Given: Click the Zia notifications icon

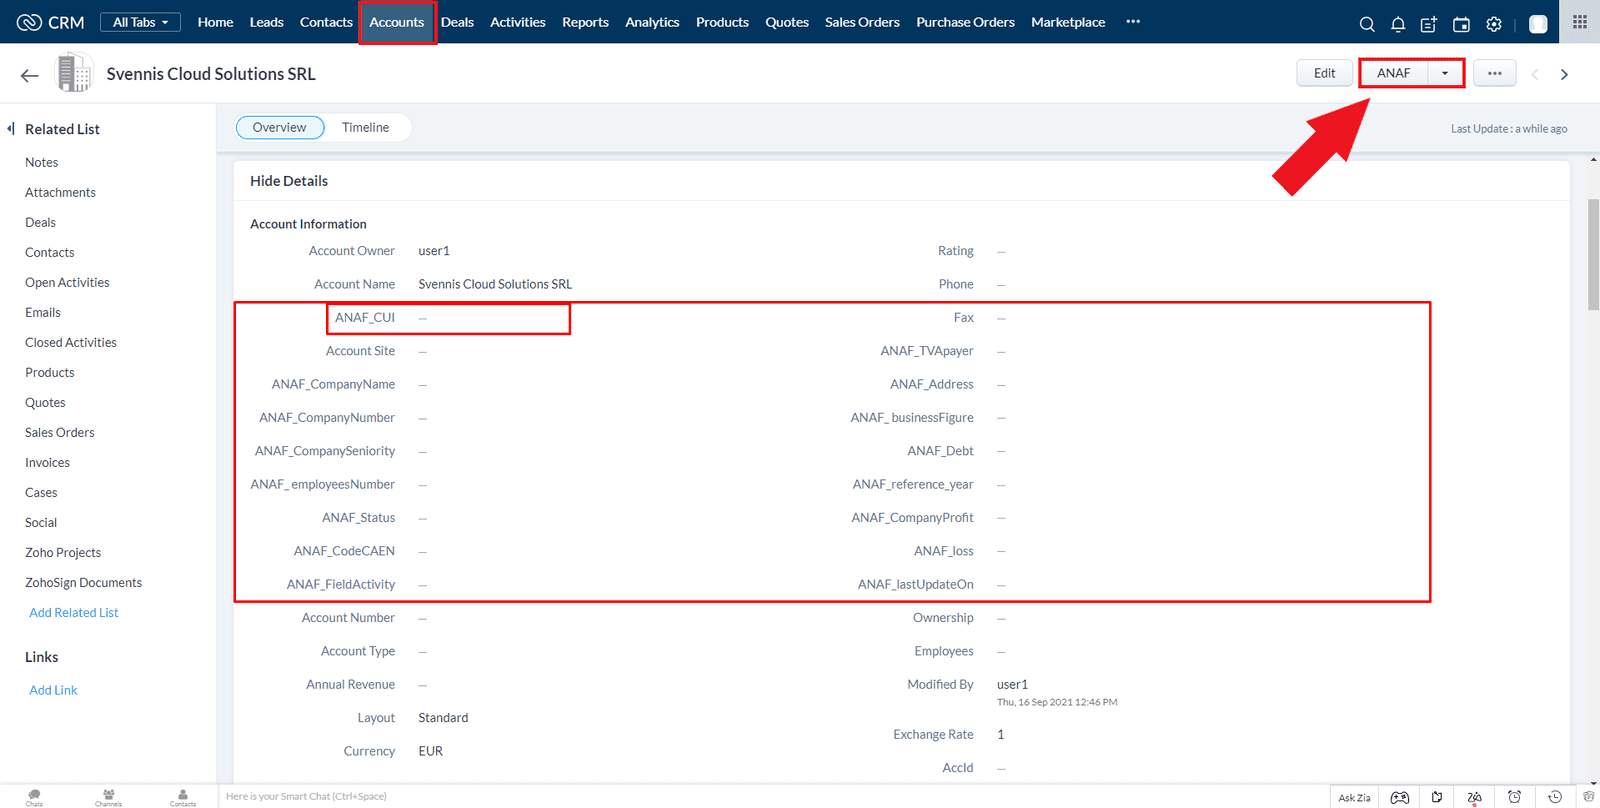Looking at the screenshot, I should 1474,797.
